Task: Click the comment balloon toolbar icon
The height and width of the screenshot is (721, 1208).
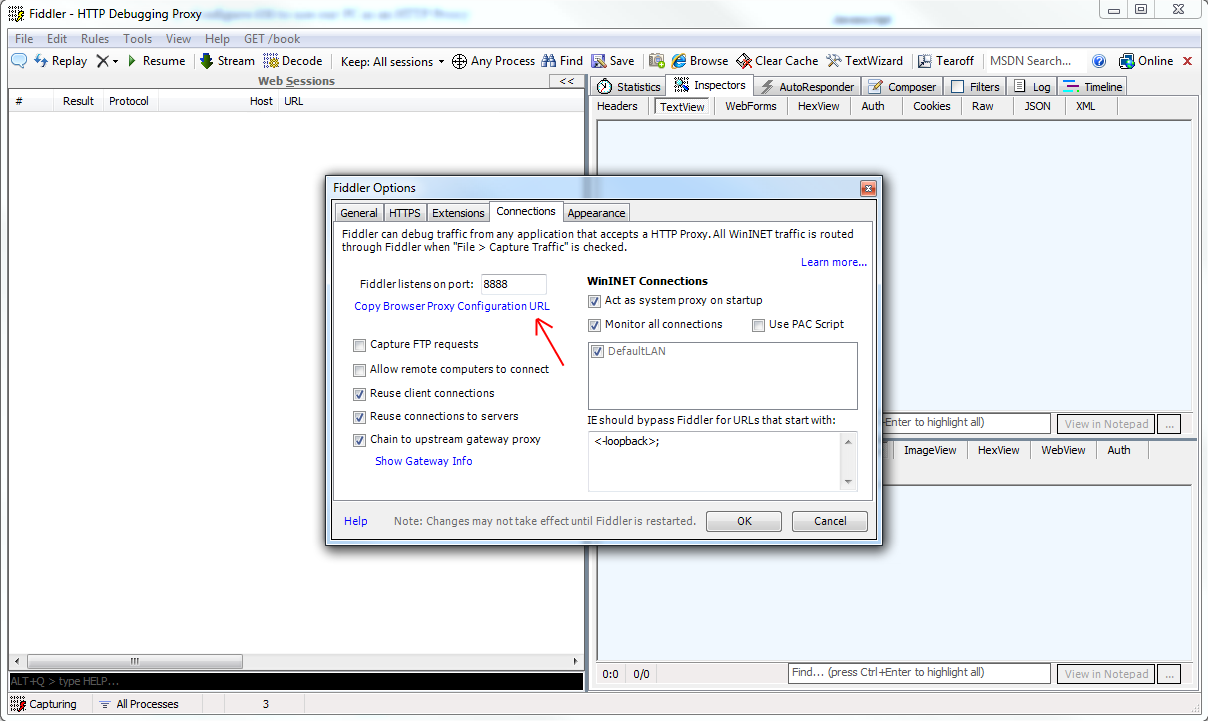Action: pyautogui.click(x=18, y=61)
